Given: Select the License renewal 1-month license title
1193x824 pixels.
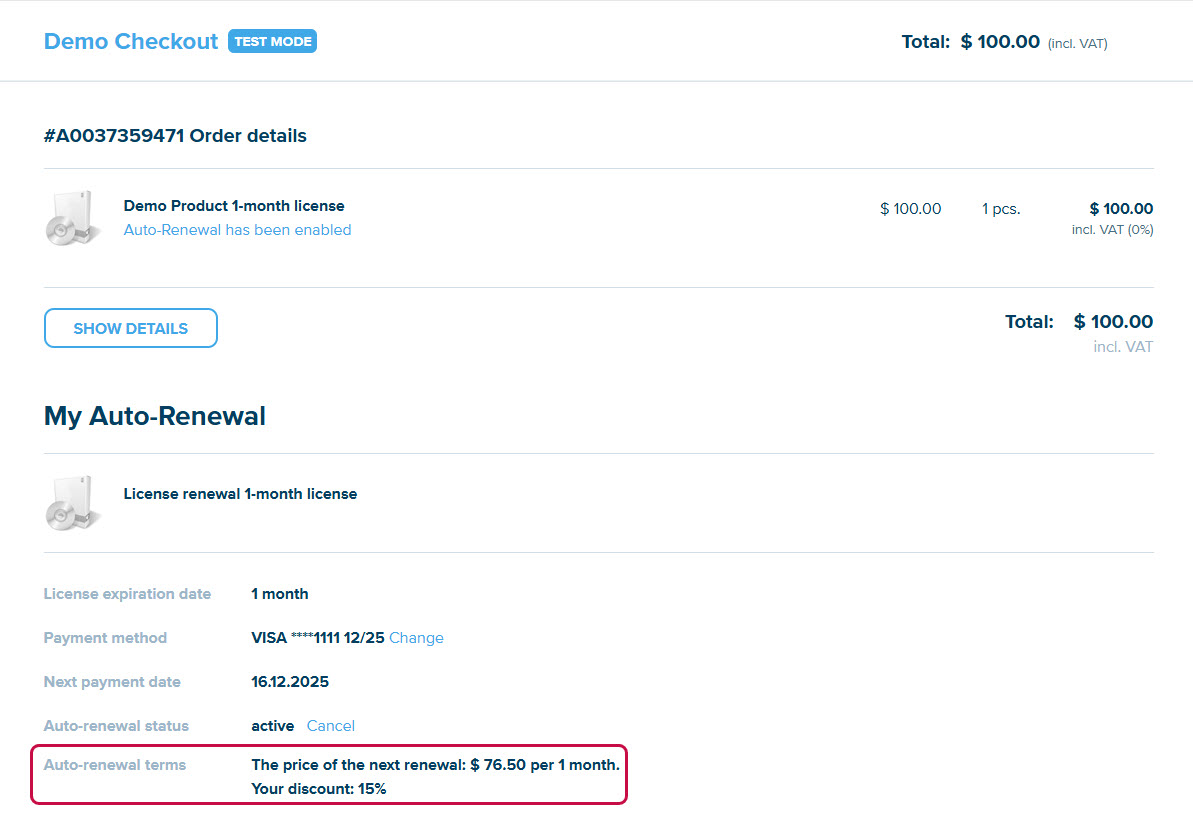Looking at the screenshot, I should point(240,494).
